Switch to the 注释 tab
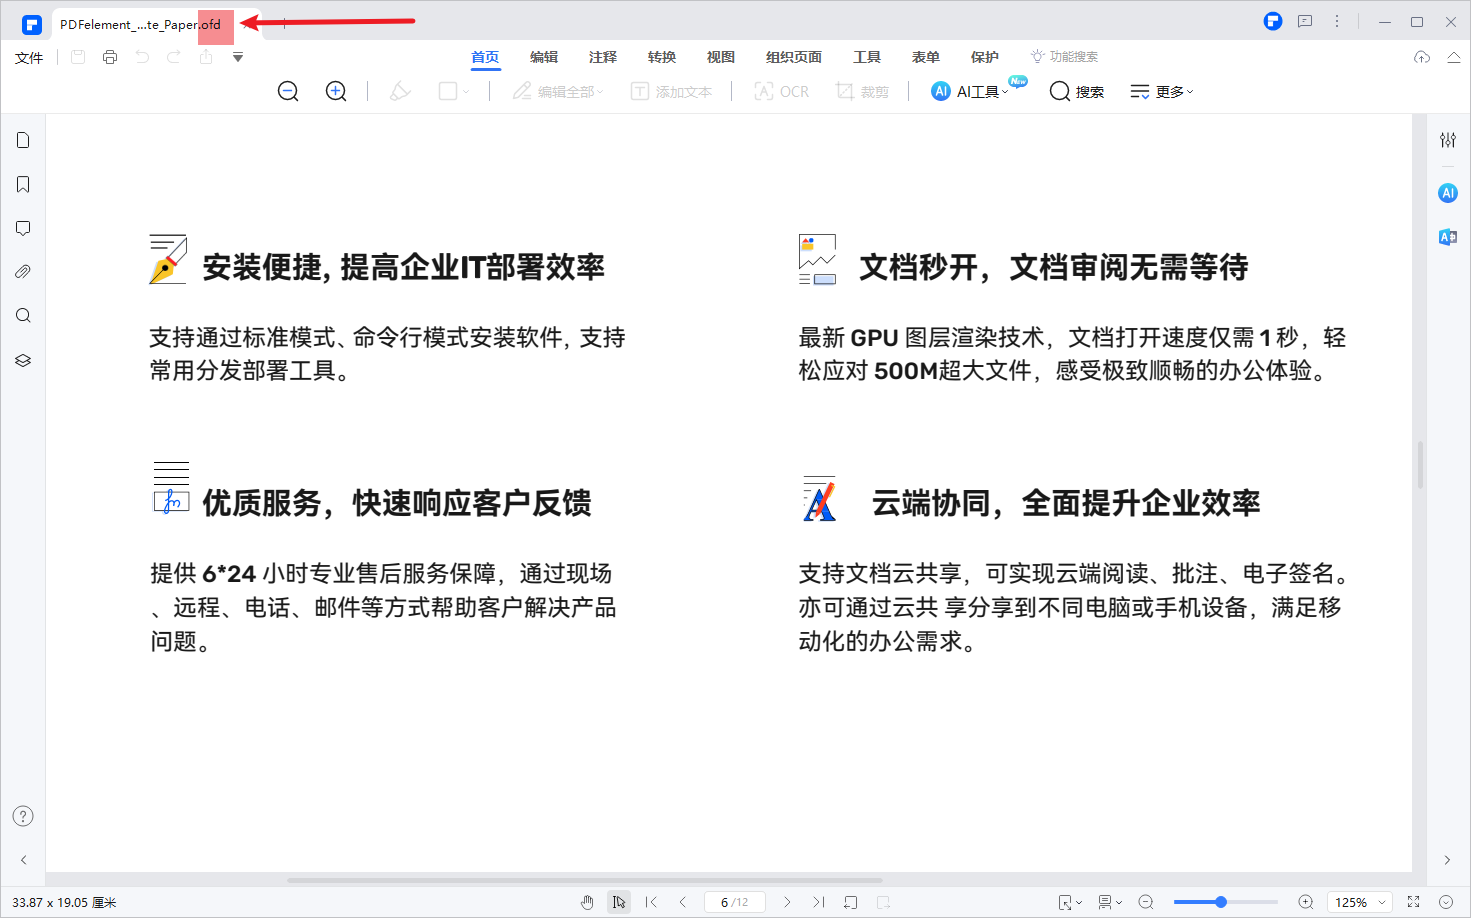The image size is (1471, 918). (603, 57)
